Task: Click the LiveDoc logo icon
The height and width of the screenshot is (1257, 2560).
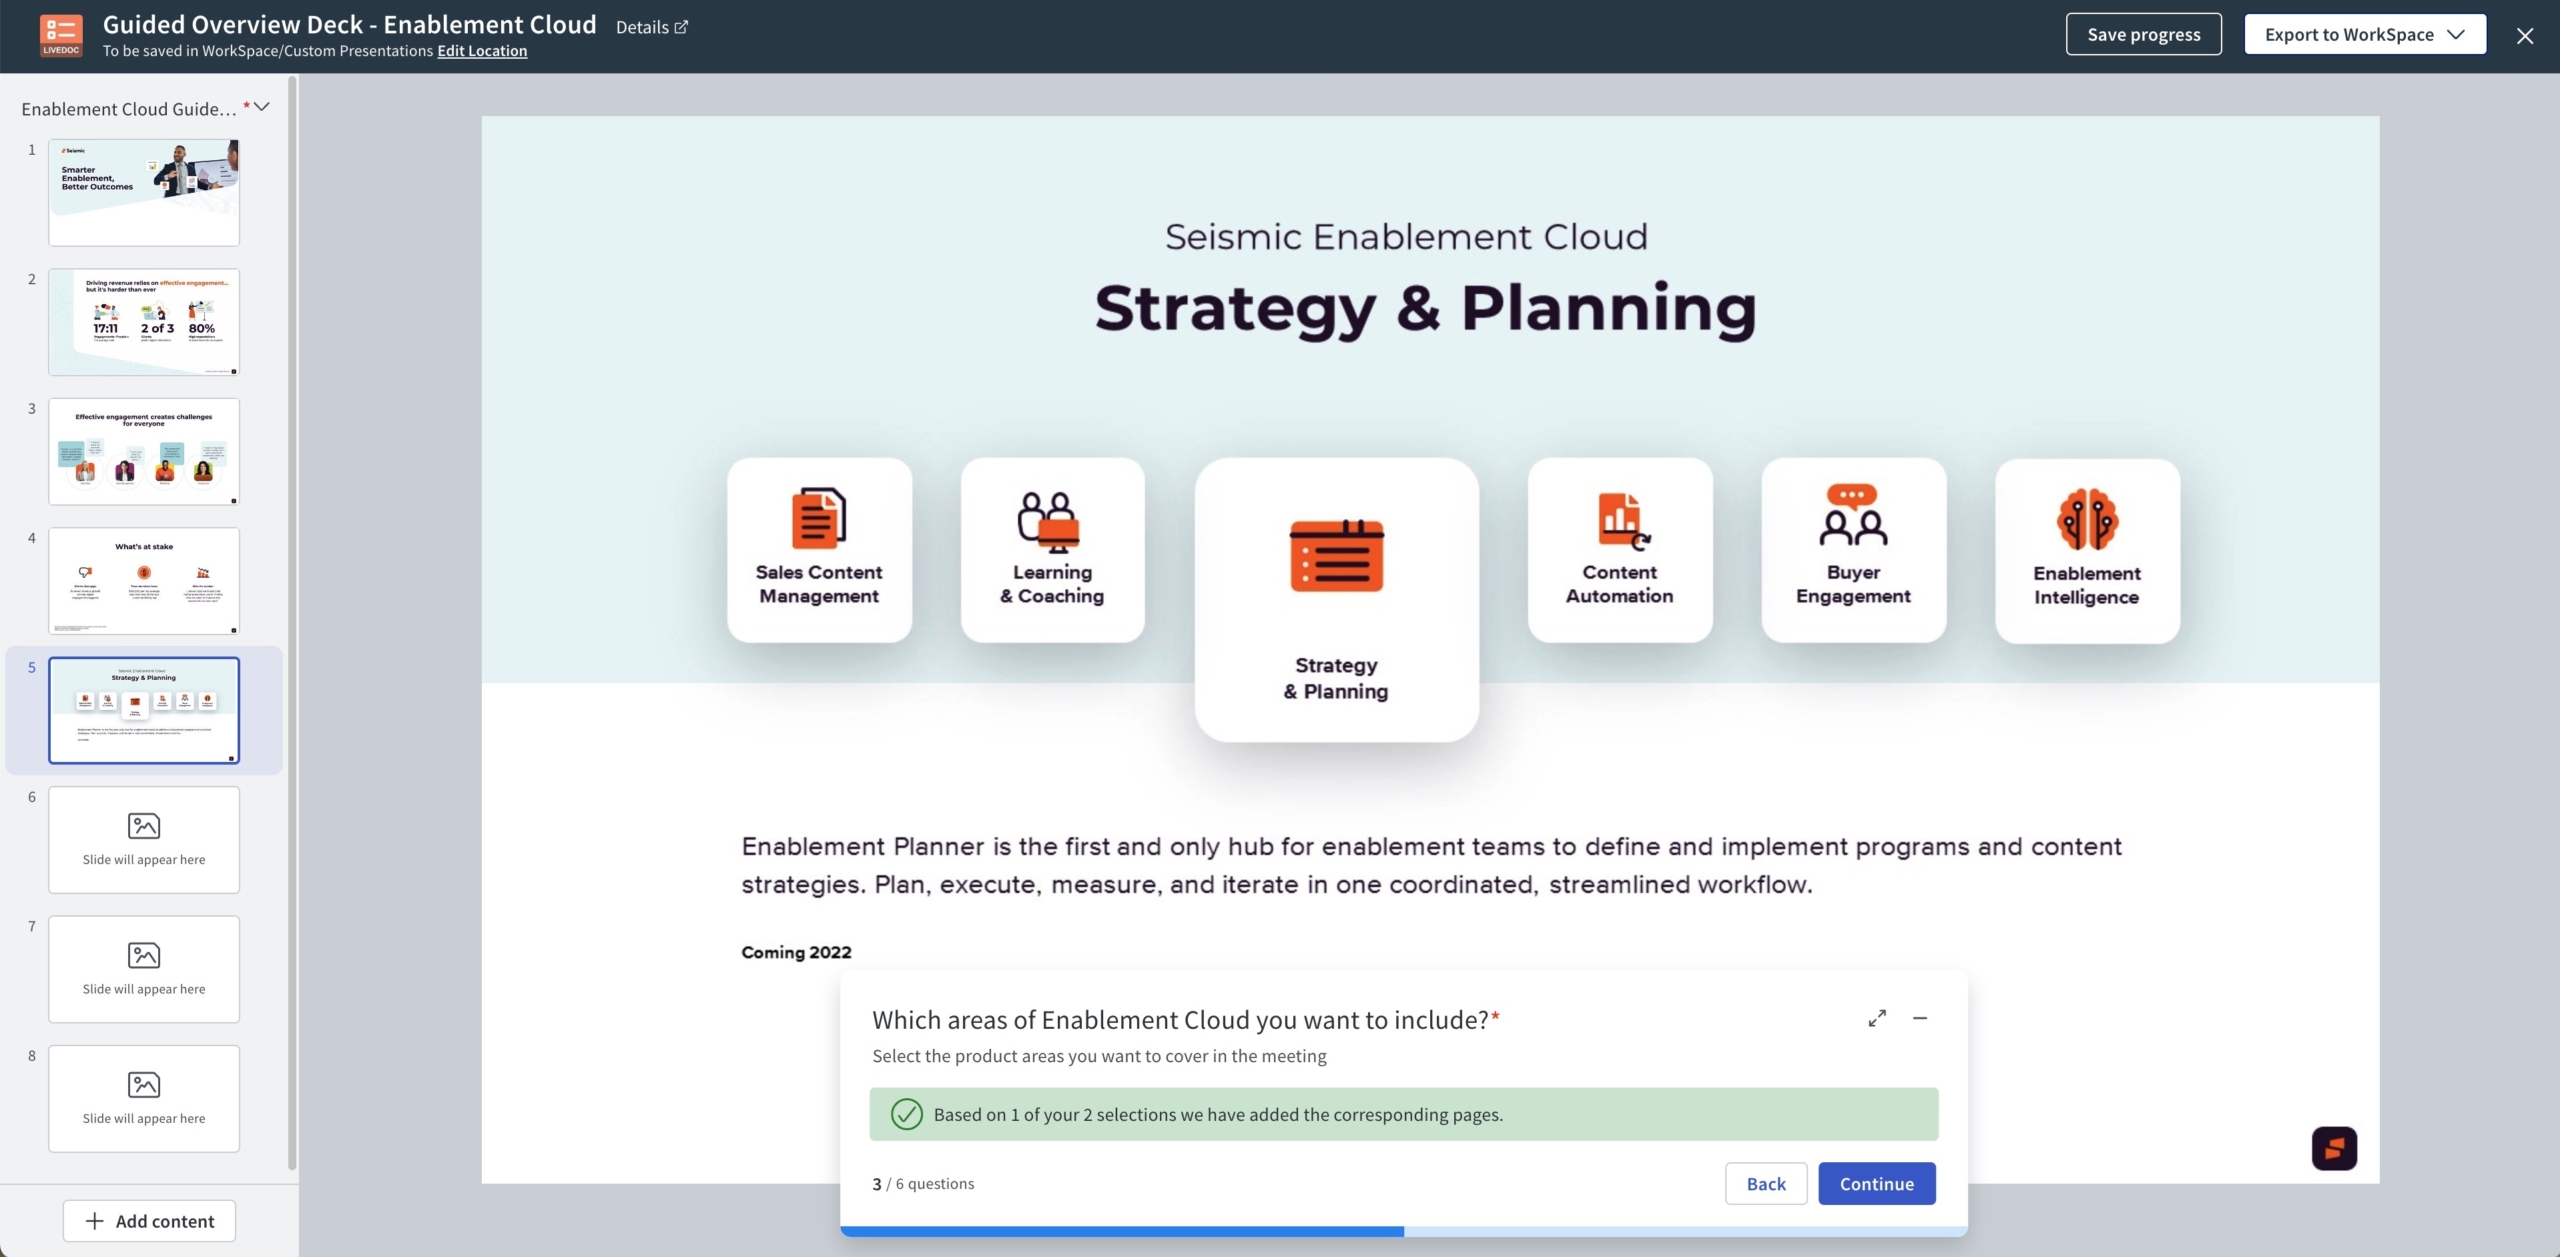Action: (x=61, y=36)
